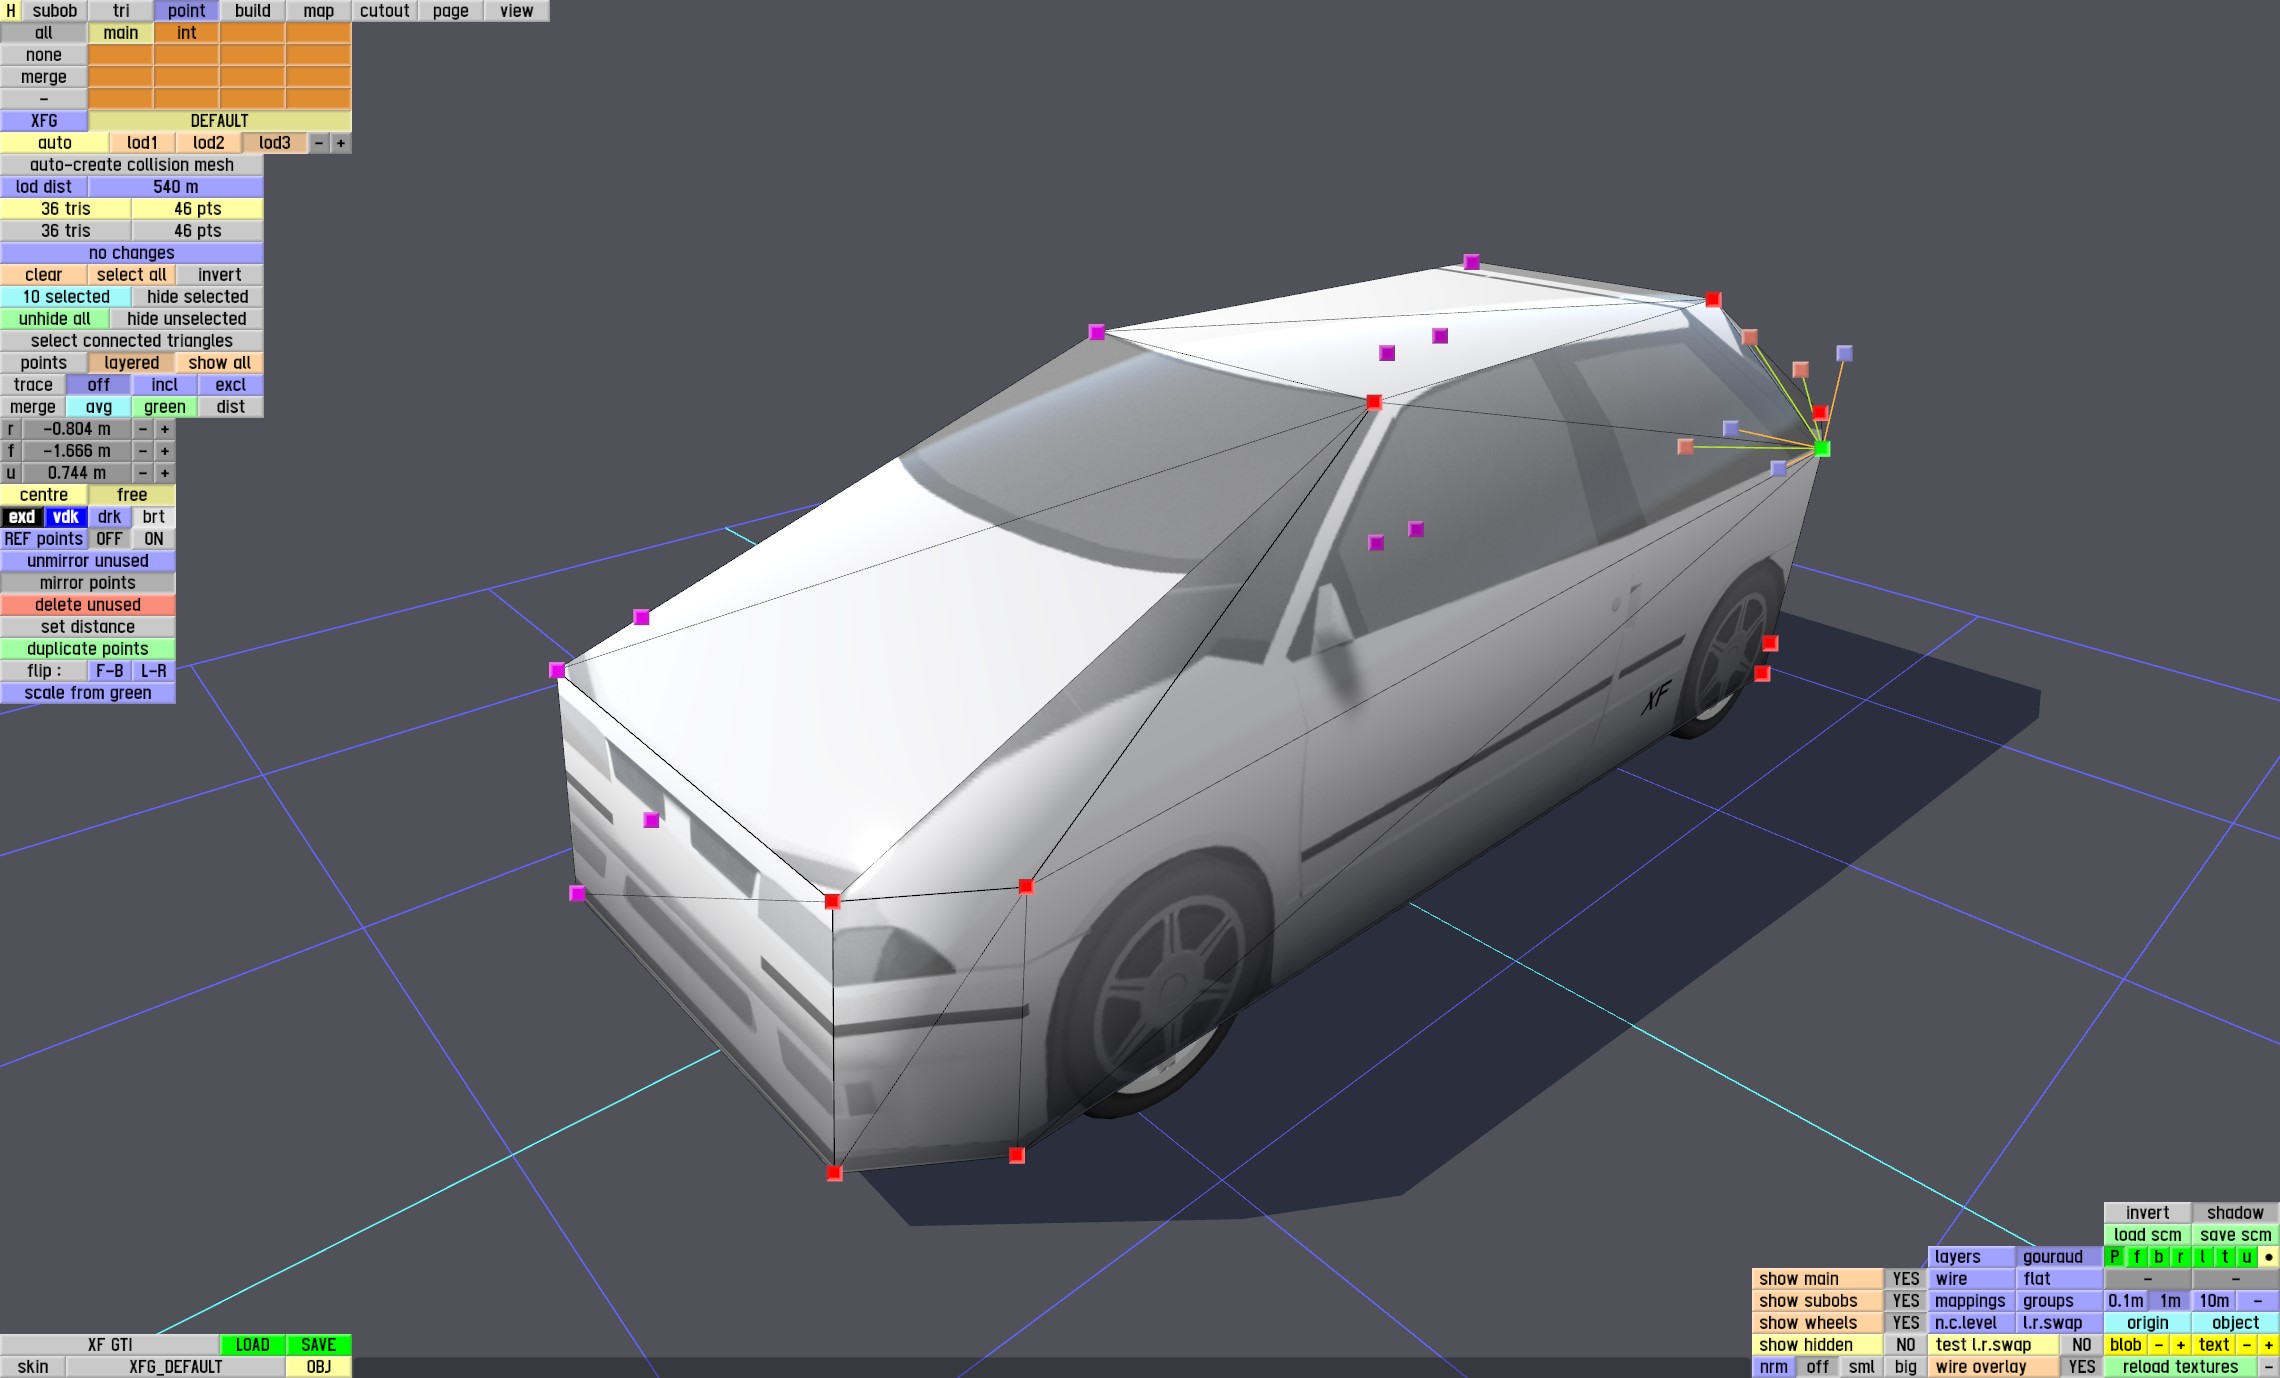
Task: Open the DEFAULT configuration selector
Action: [219, 121]
